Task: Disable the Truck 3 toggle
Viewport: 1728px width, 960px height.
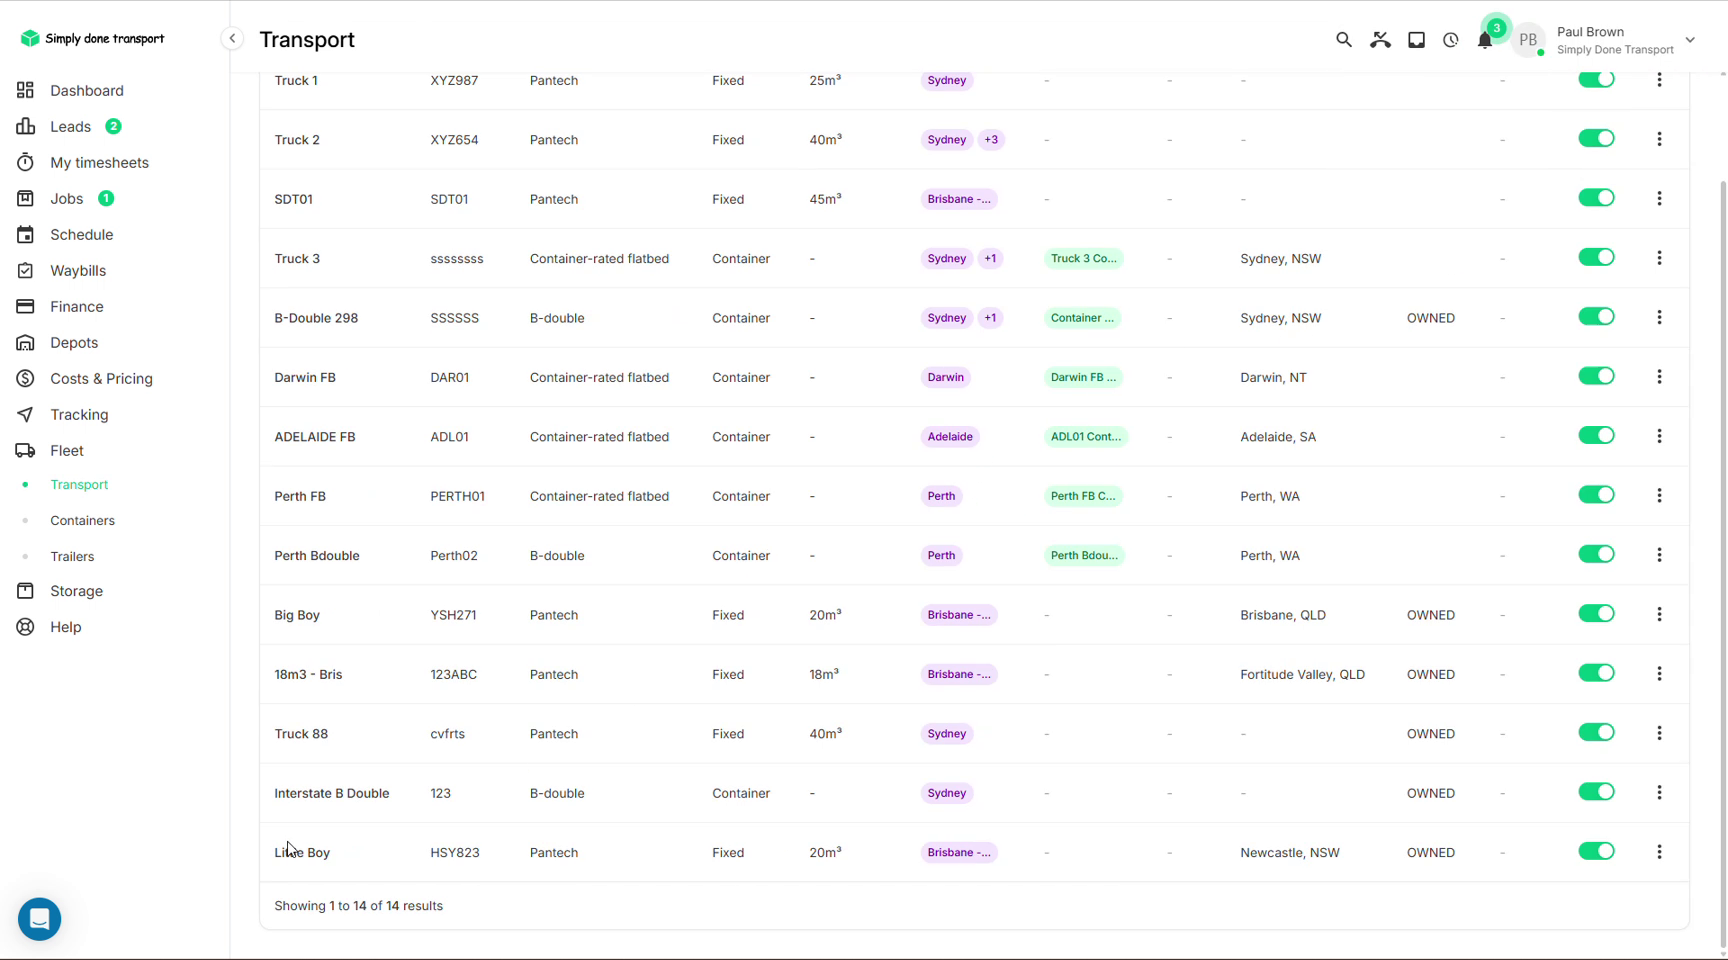Action: coord(1596,257)
